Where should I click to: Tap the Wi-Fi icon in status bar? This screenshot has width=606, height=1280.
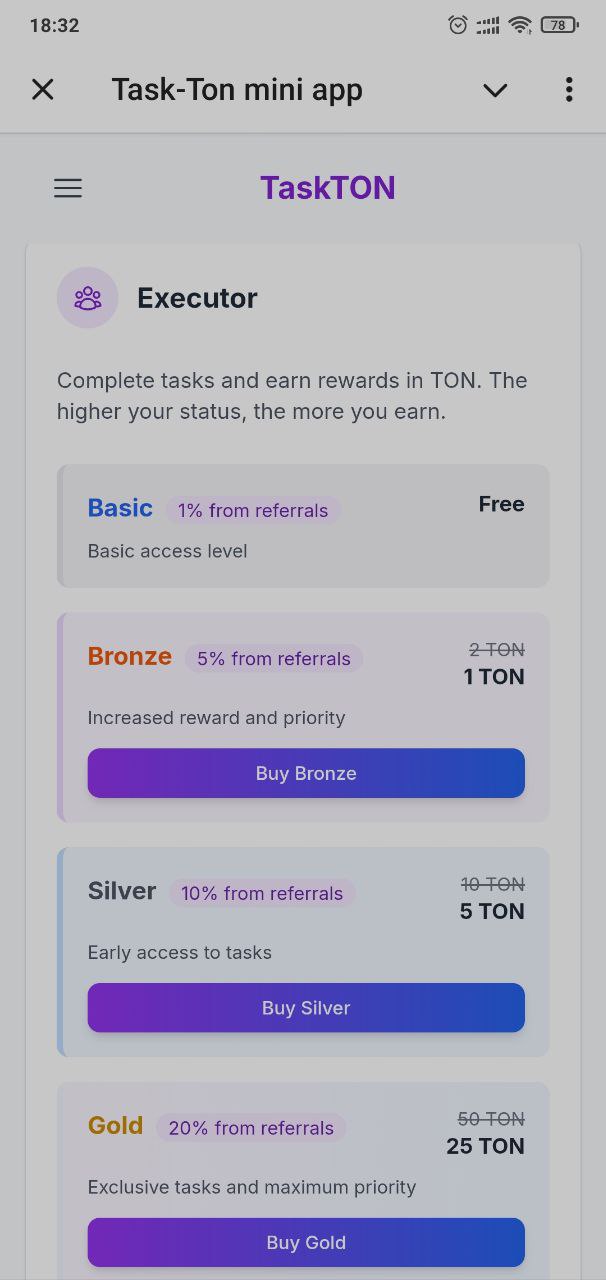tap(519, 25)
